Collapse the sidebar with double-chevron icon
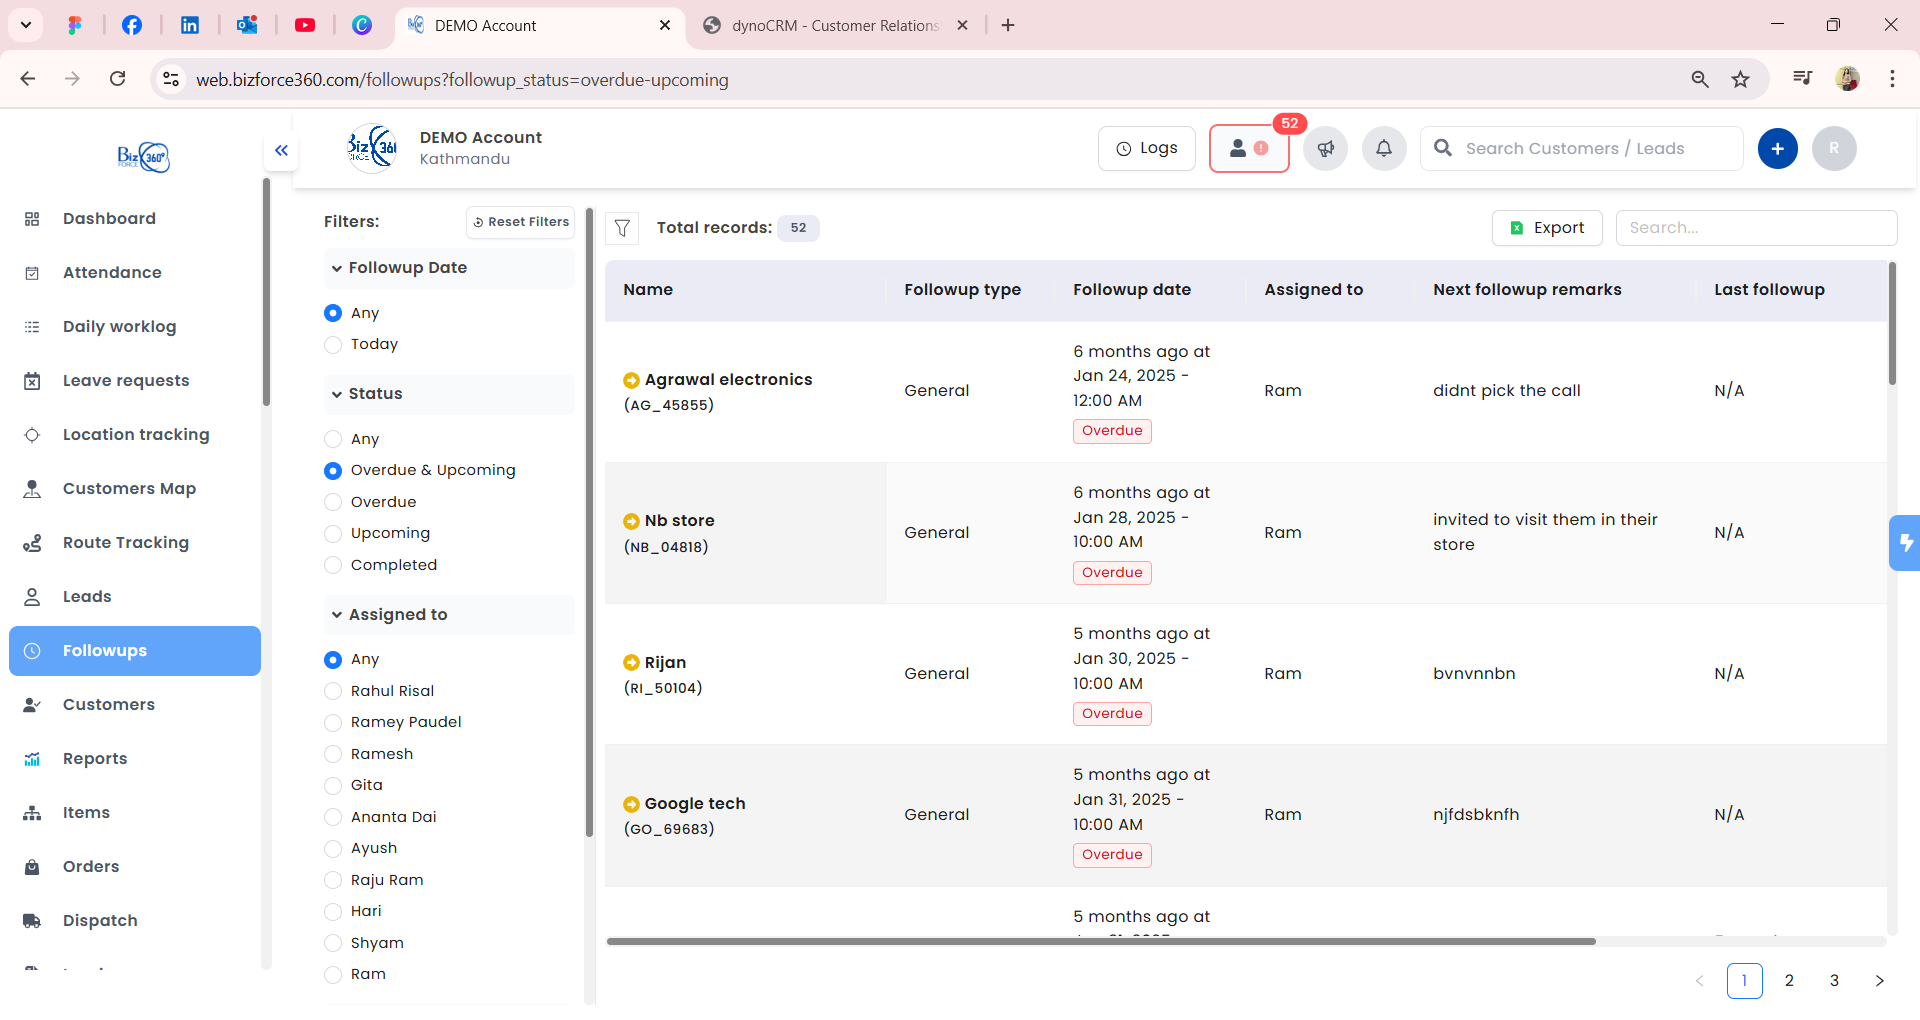 click(x=281, y=150)
